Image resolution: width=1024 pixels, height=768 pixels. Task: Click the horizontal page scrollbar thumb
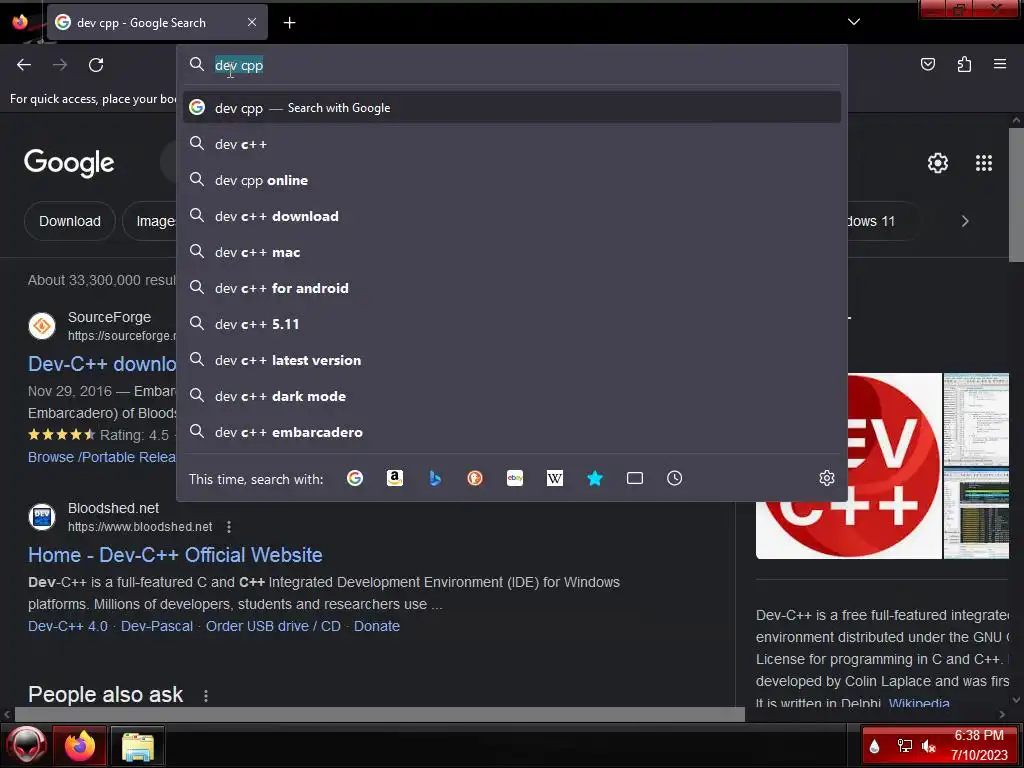[379, 714]
